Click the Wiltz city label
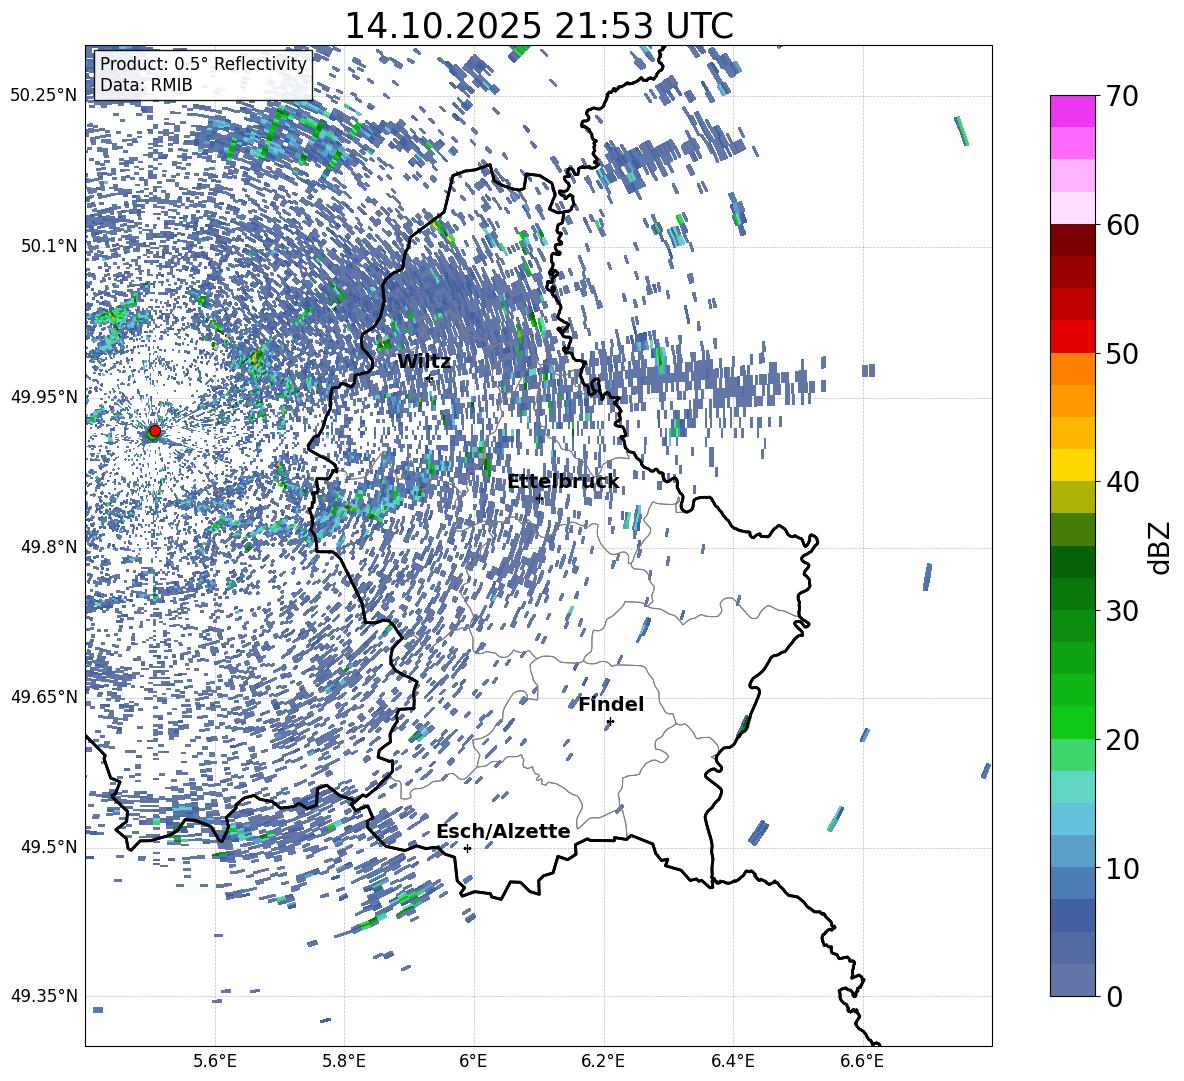The image size is (1184, 1081). pos(424,362)
